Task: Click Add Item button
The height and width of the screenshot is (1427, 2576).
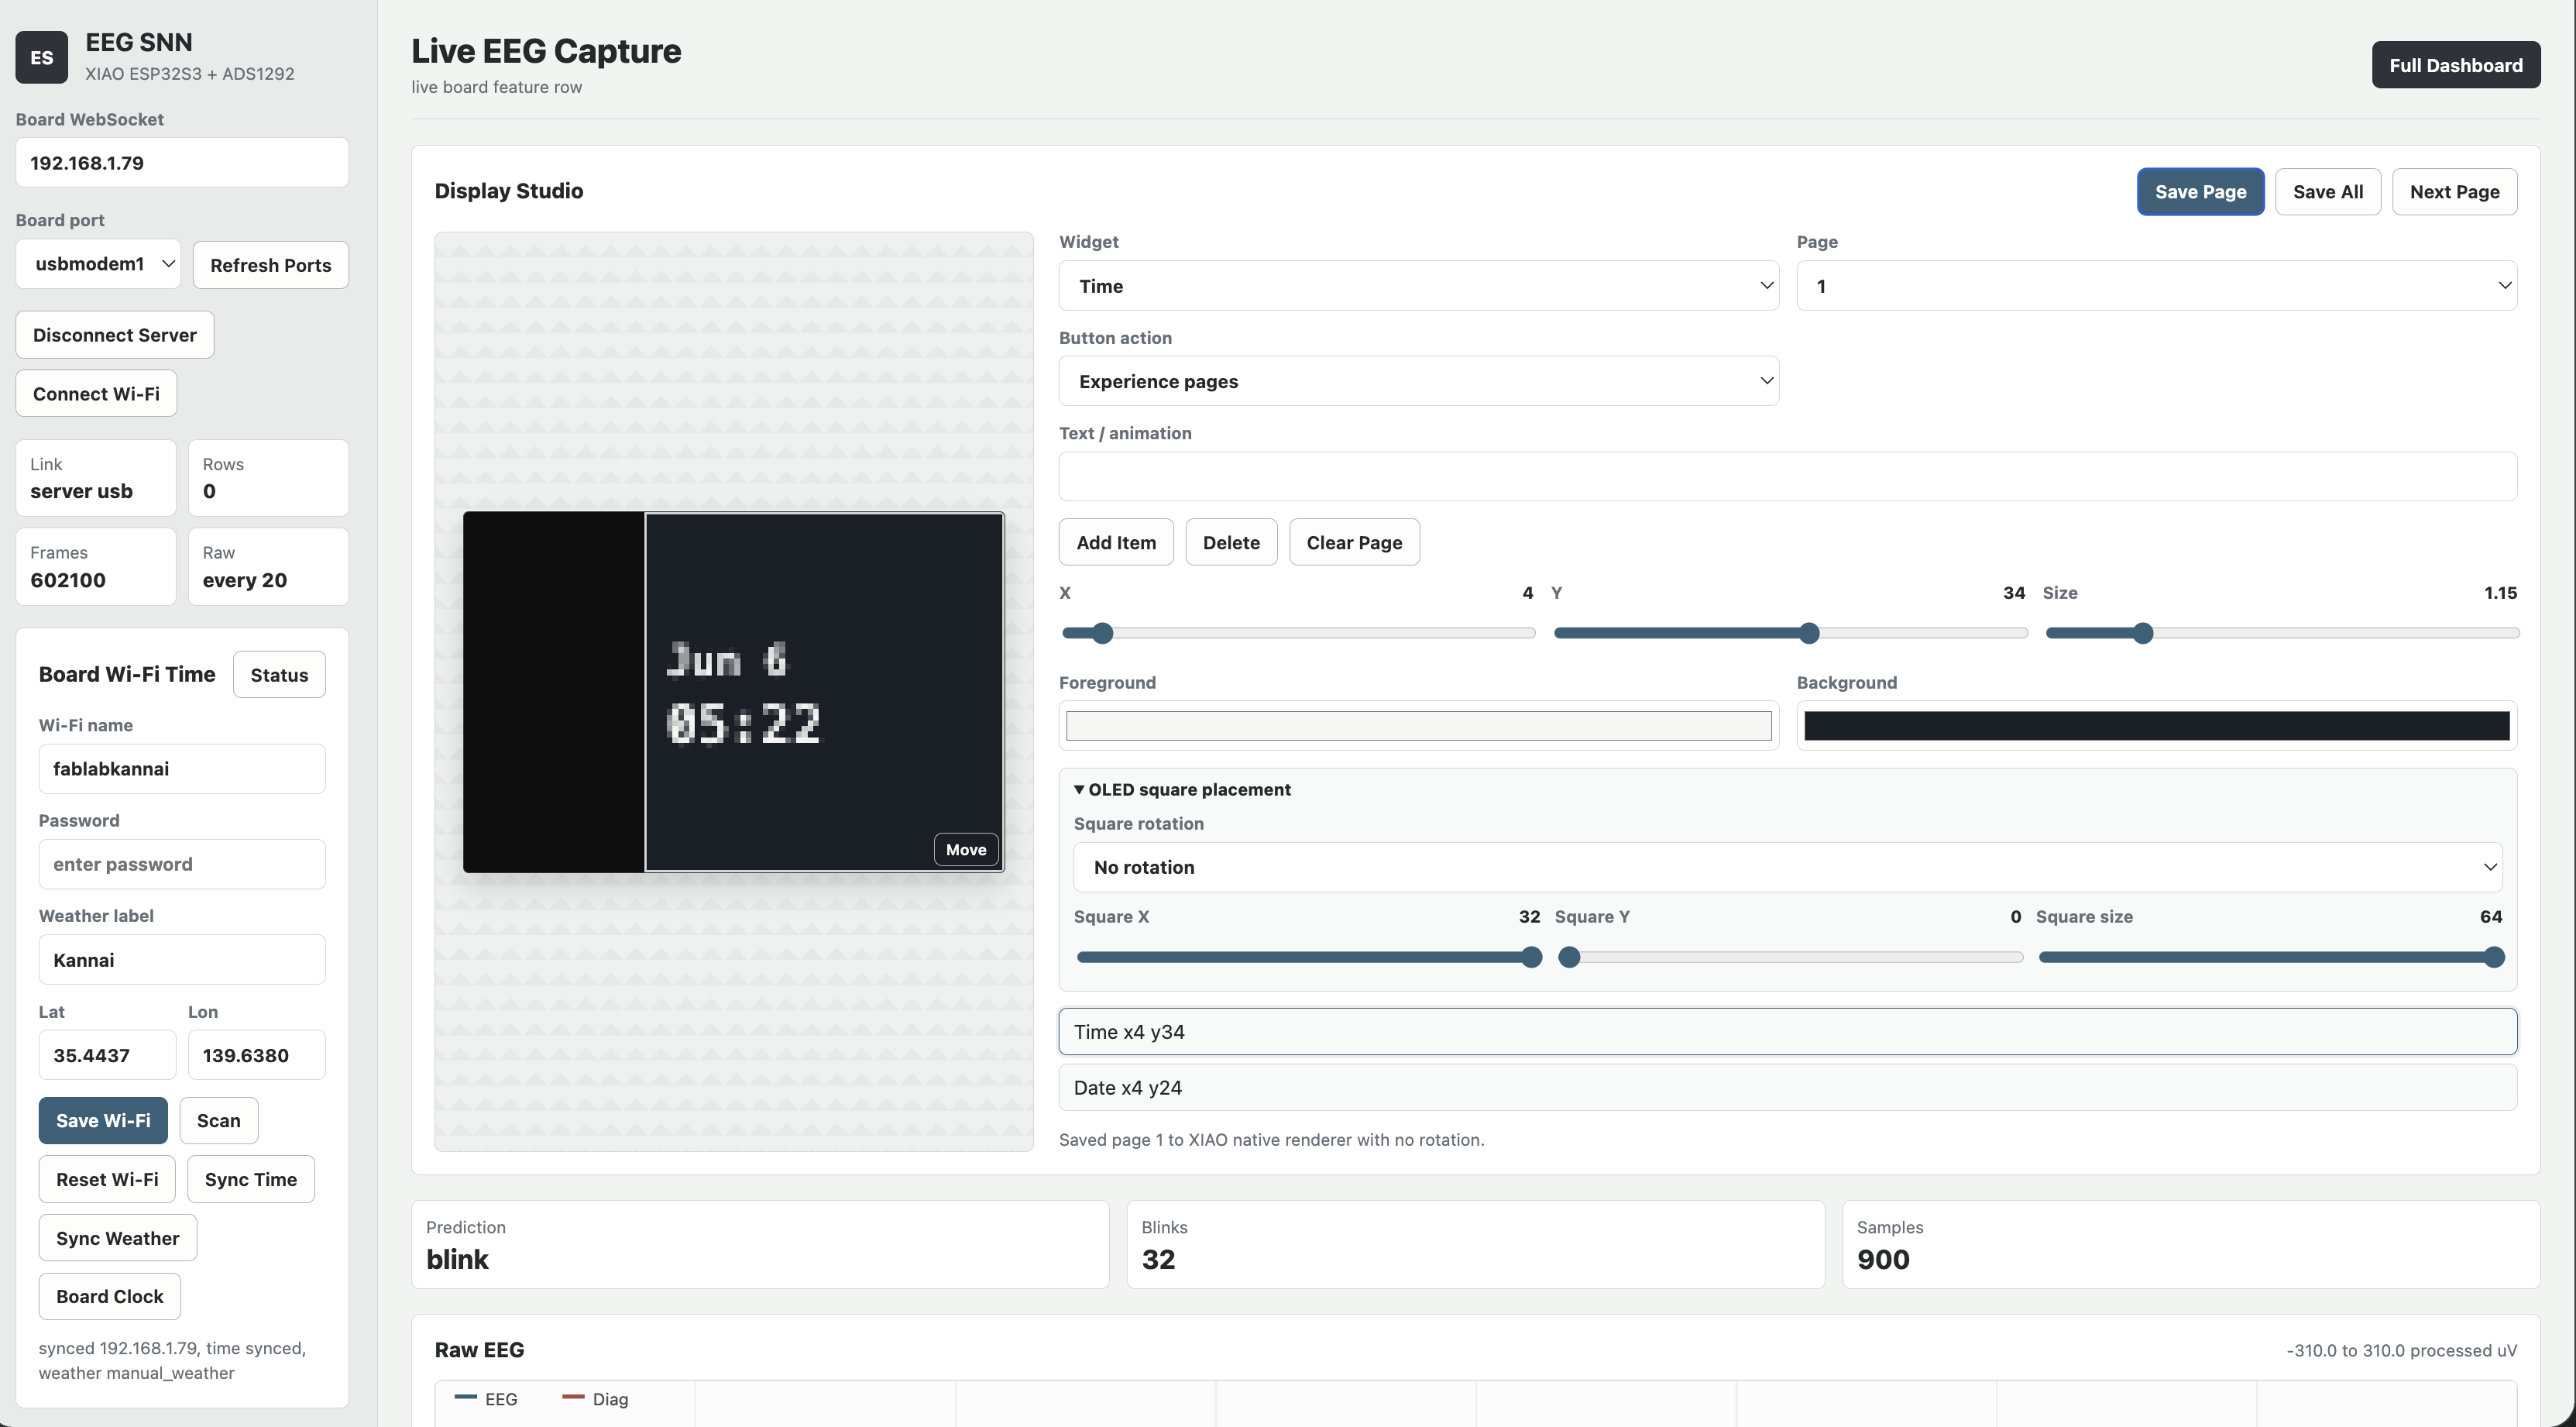Action: [x=1116, y=542]
